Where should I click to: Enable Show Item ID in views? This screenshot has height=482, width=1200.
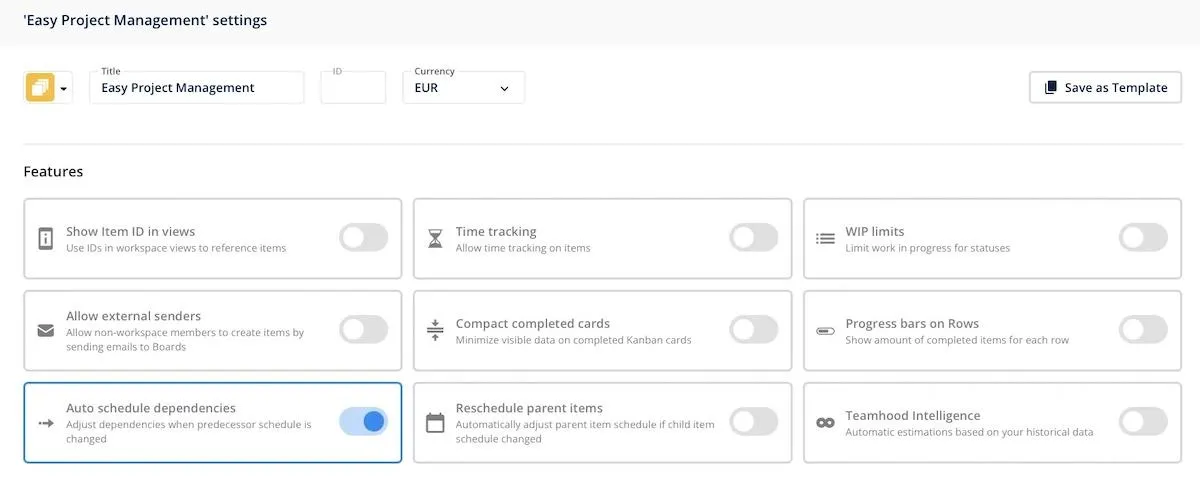(363, 237)
